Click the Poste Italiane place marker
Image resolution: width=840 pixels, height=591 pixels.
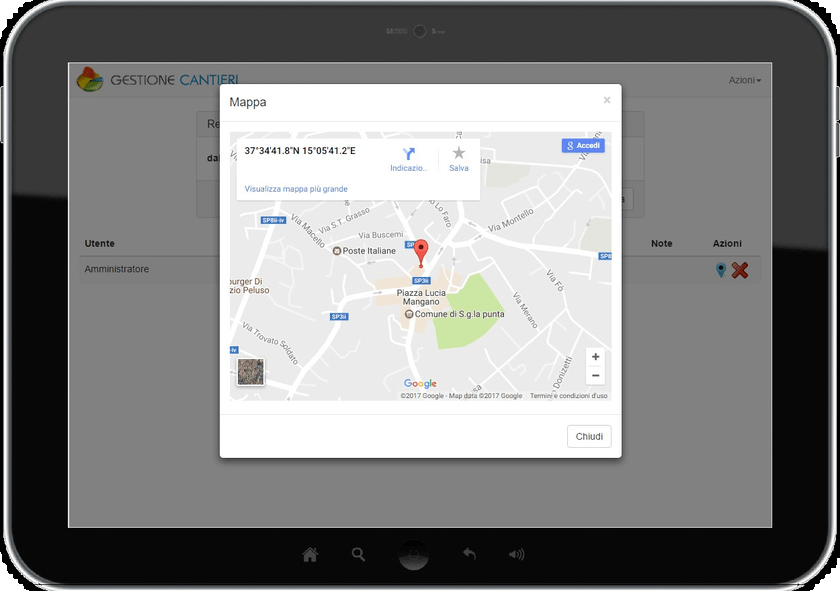[337, 250]
